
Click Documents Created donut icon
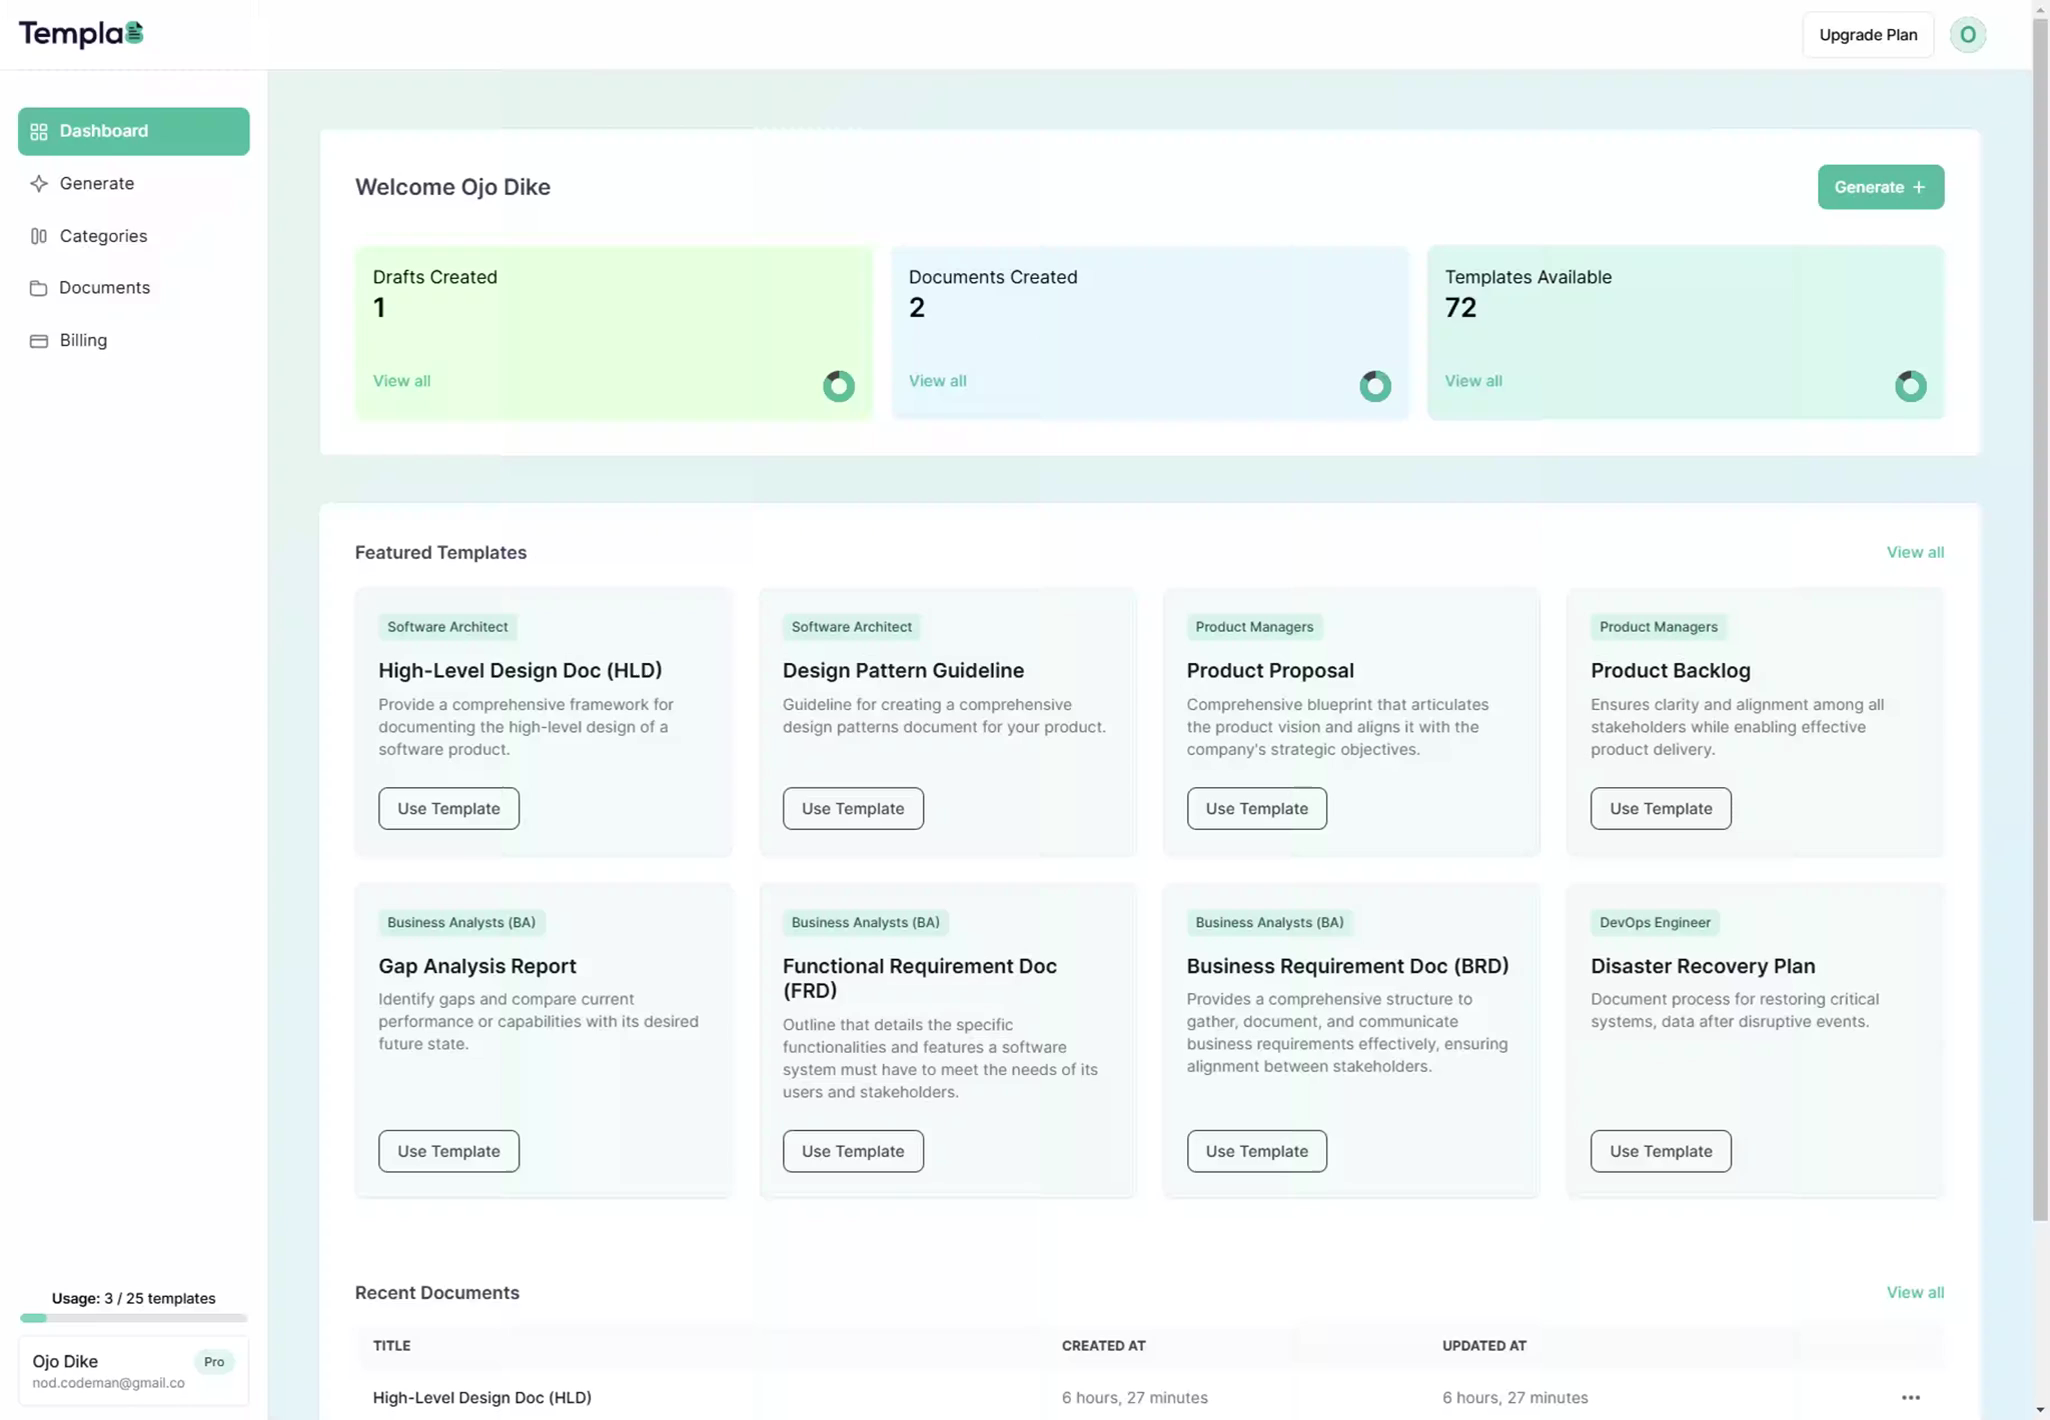[1375, 385]
